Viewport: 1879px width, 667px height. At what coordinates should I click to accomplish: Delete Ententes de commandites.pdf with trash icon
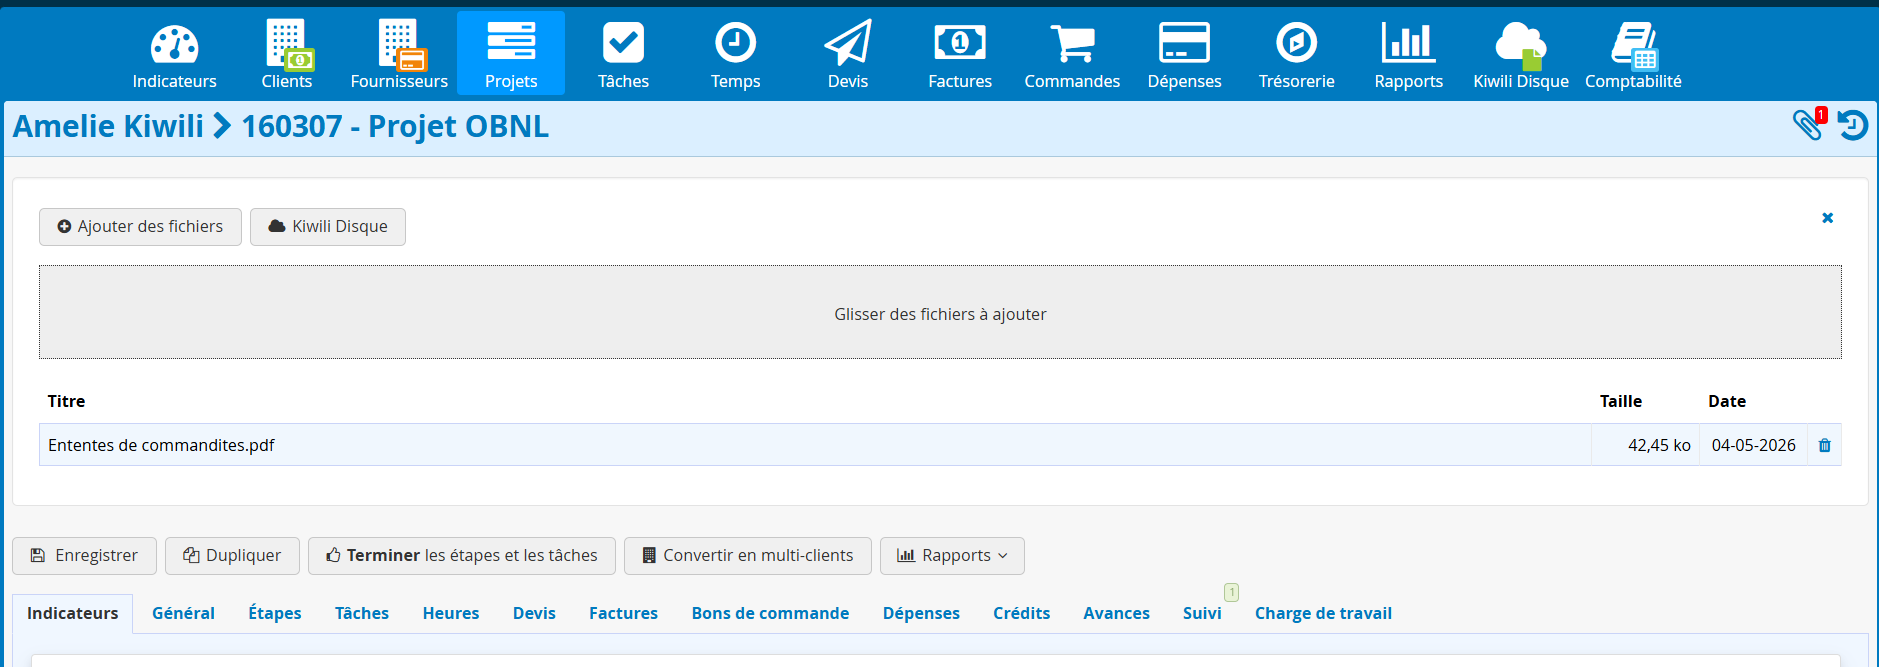pos(1825,445)
